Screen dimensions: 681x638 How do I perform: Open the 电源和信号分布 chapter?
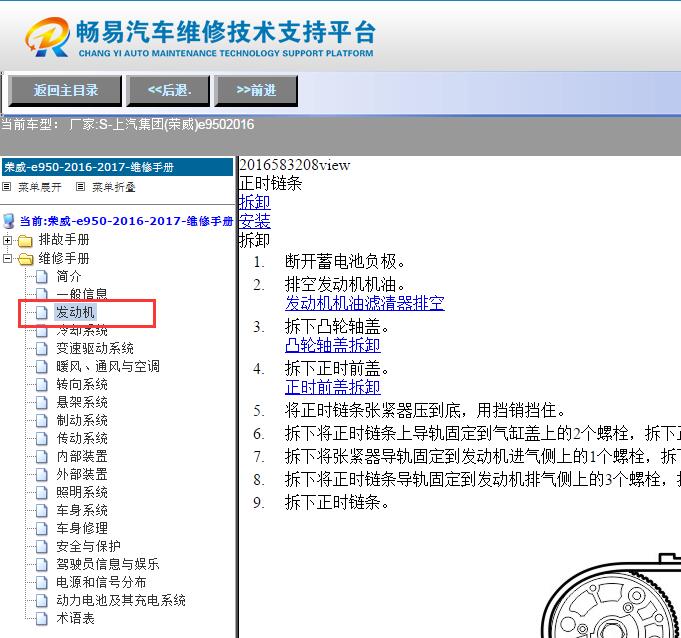click(101, 582)
